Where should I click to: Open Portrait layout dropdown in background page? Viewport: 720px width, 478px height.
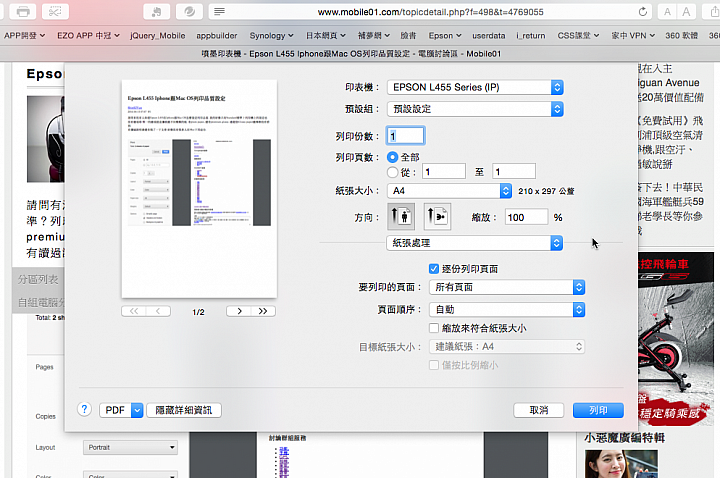pos(130,447)
